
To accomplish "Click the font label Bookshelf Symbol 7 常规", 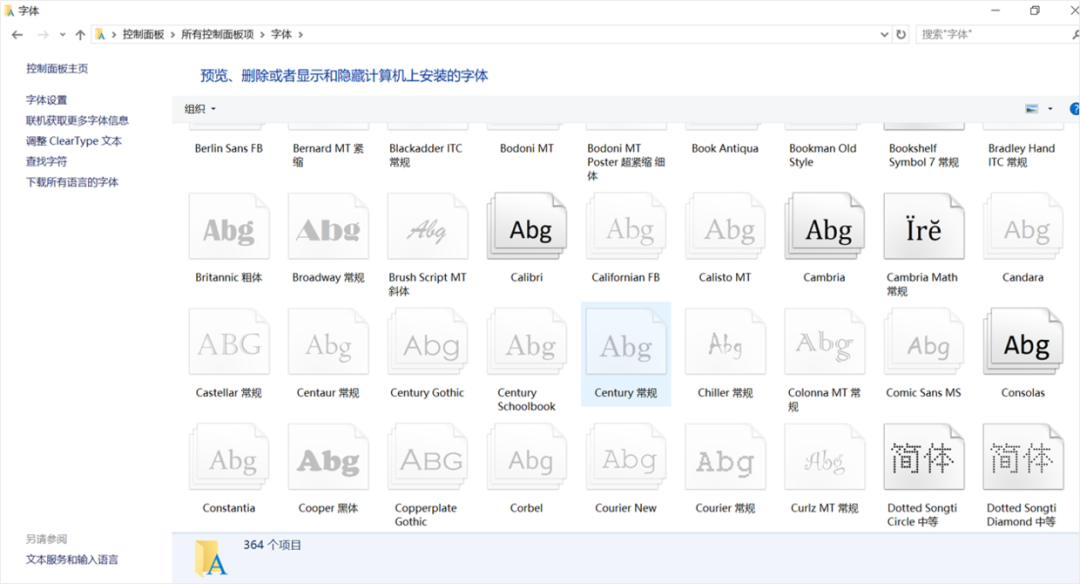I will pyautogui.click(x=924, y=155).
